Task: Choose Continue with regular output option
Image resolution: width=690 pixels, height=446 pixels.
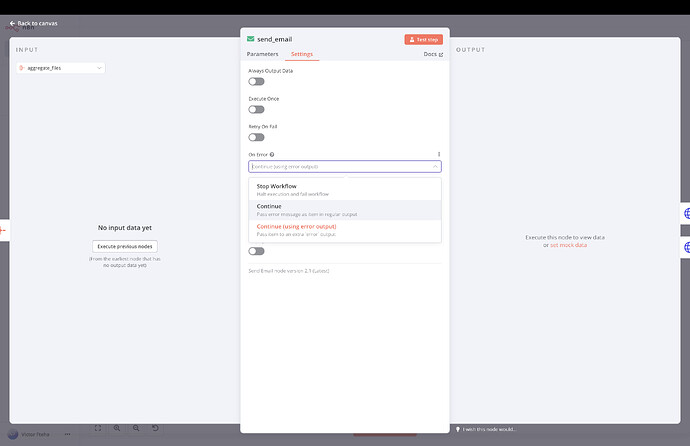Action: (x=345, y=210)
